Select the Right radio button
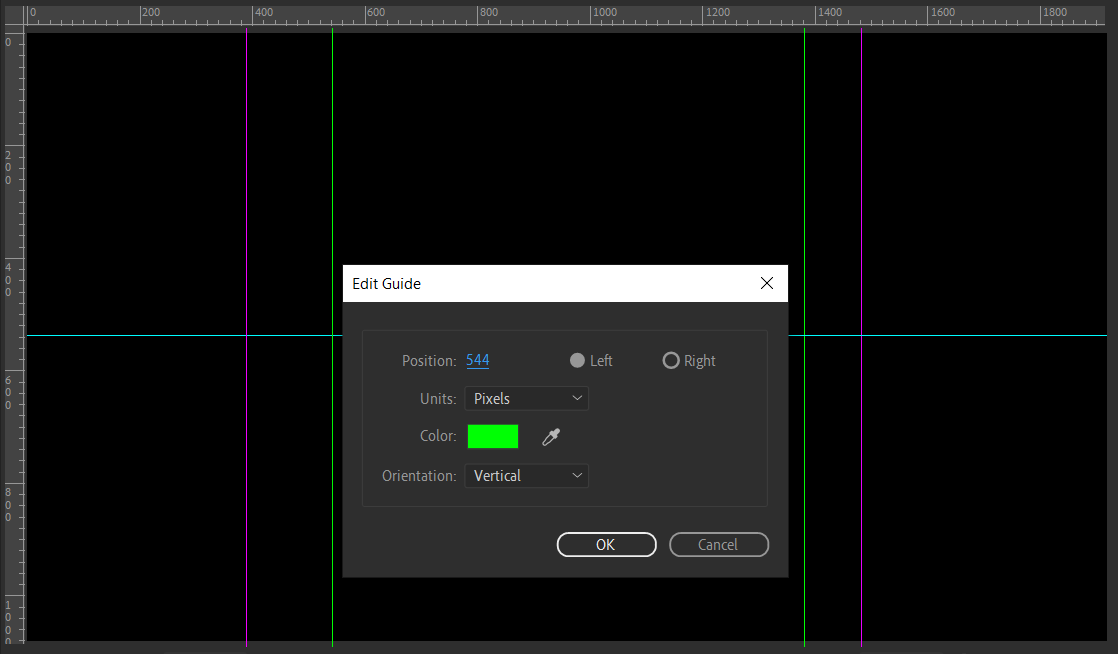The height and width of the screenshot is (654, 1118). click(x=671, y=360)
